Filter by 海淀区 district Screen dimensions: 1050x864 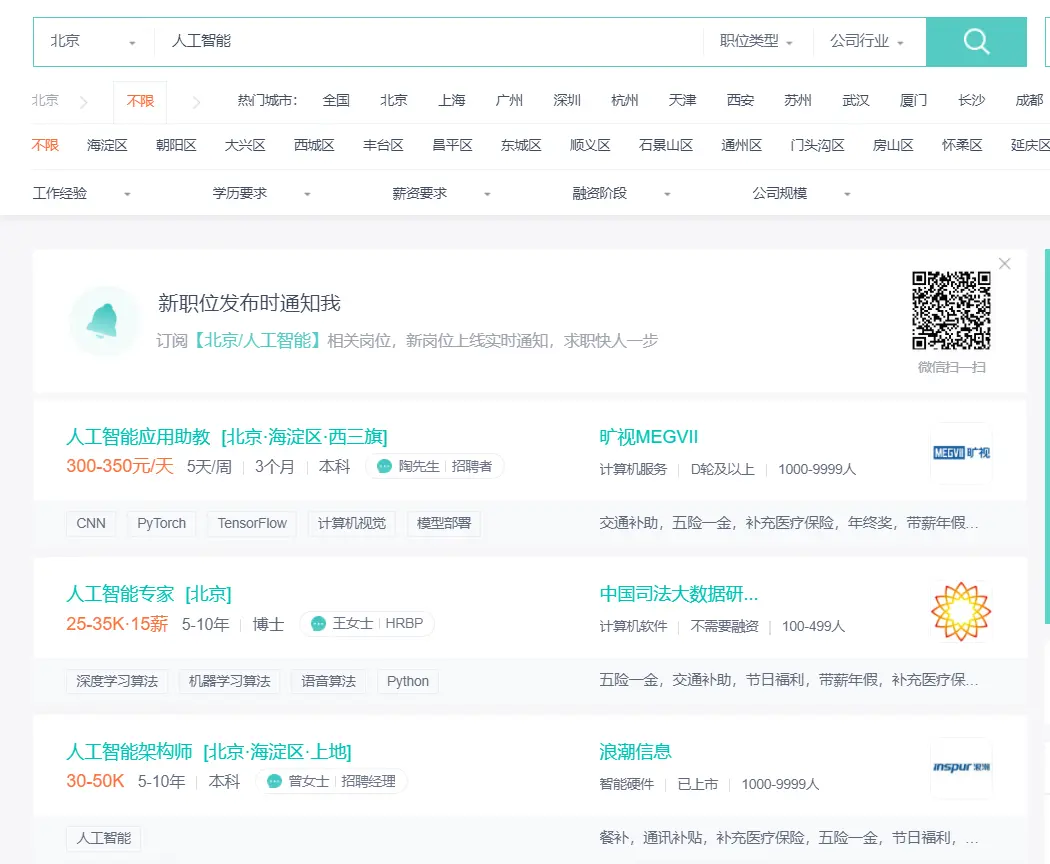(107, 145)
